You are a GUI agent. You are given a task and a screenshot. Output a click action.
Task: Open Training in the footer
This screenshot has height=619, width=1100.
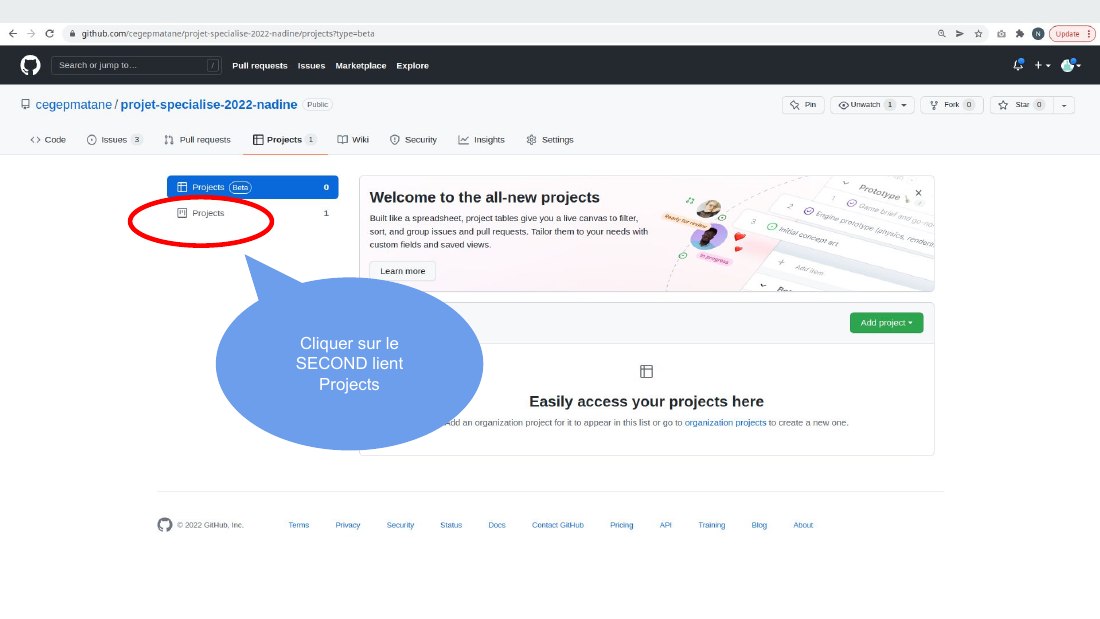[711, 525]
